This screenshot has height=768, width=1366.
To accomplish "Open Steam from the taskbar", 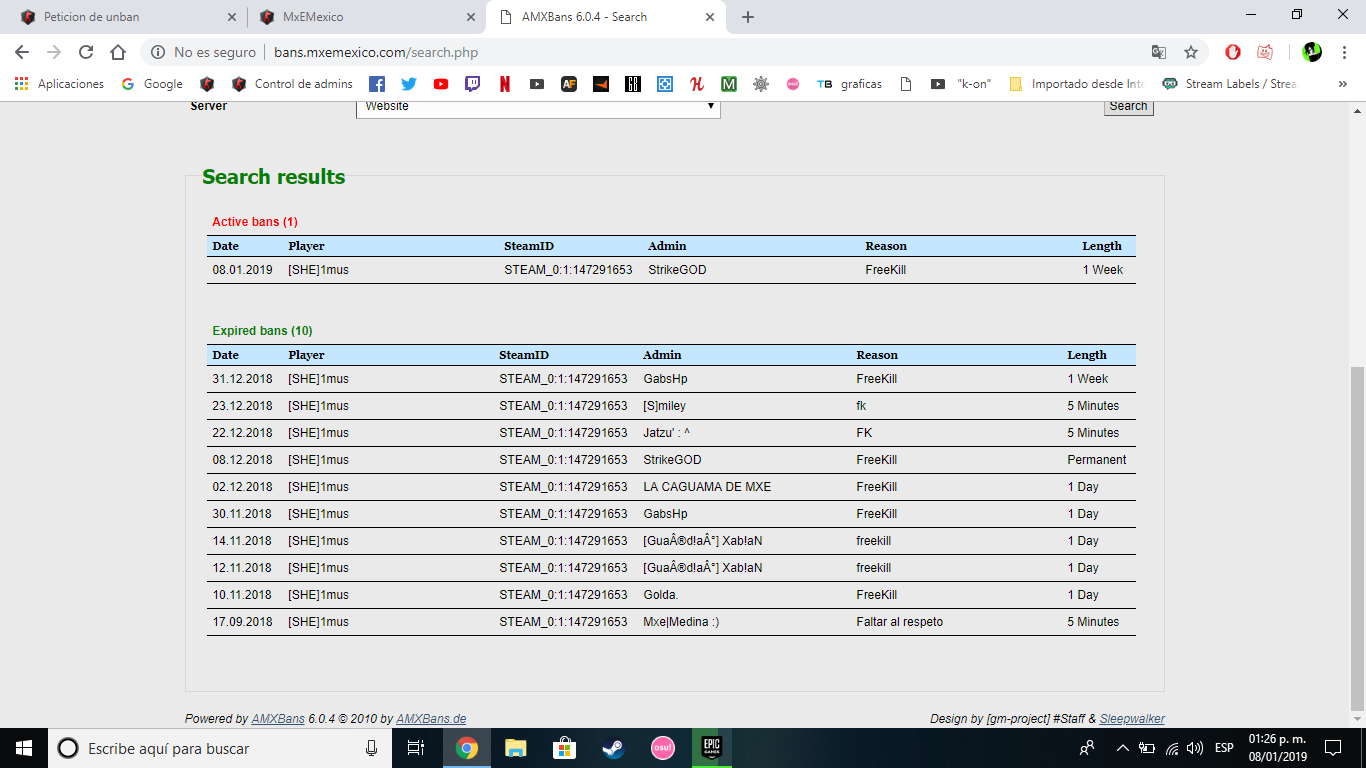I will click(613, 748).
